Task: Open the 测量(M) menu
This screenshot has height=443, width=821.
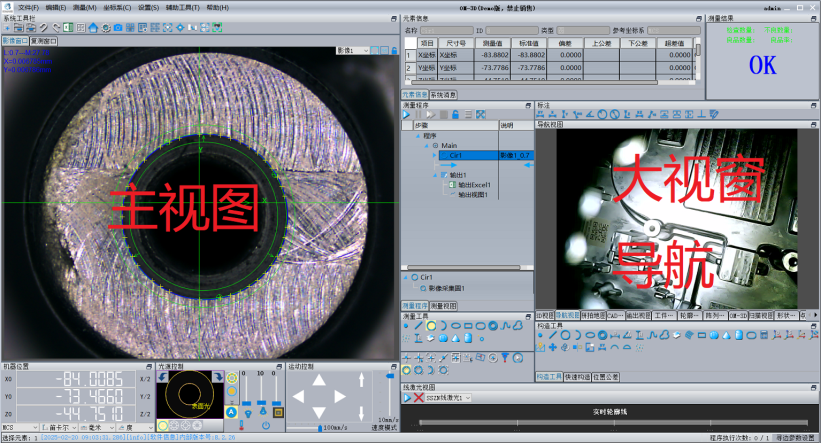Action: pos(84,7)
